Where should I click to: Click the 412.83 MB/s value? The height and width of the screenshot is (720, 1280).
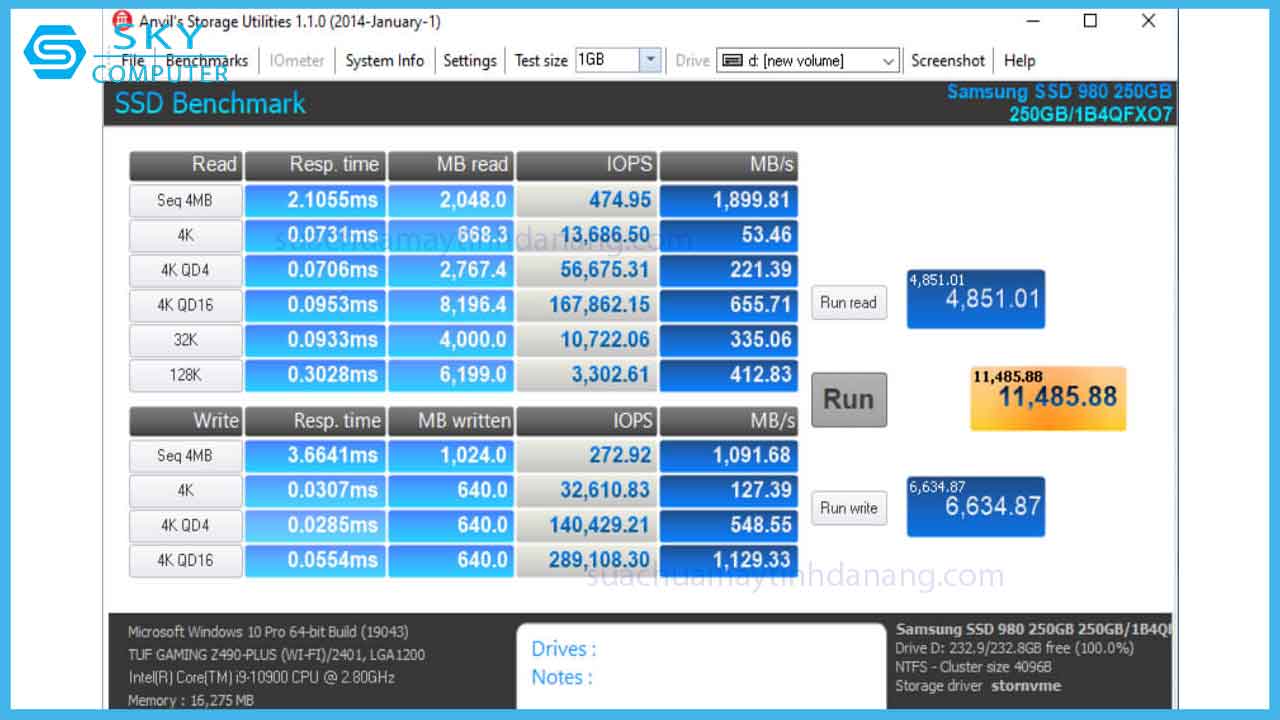(x=729, y=375)
